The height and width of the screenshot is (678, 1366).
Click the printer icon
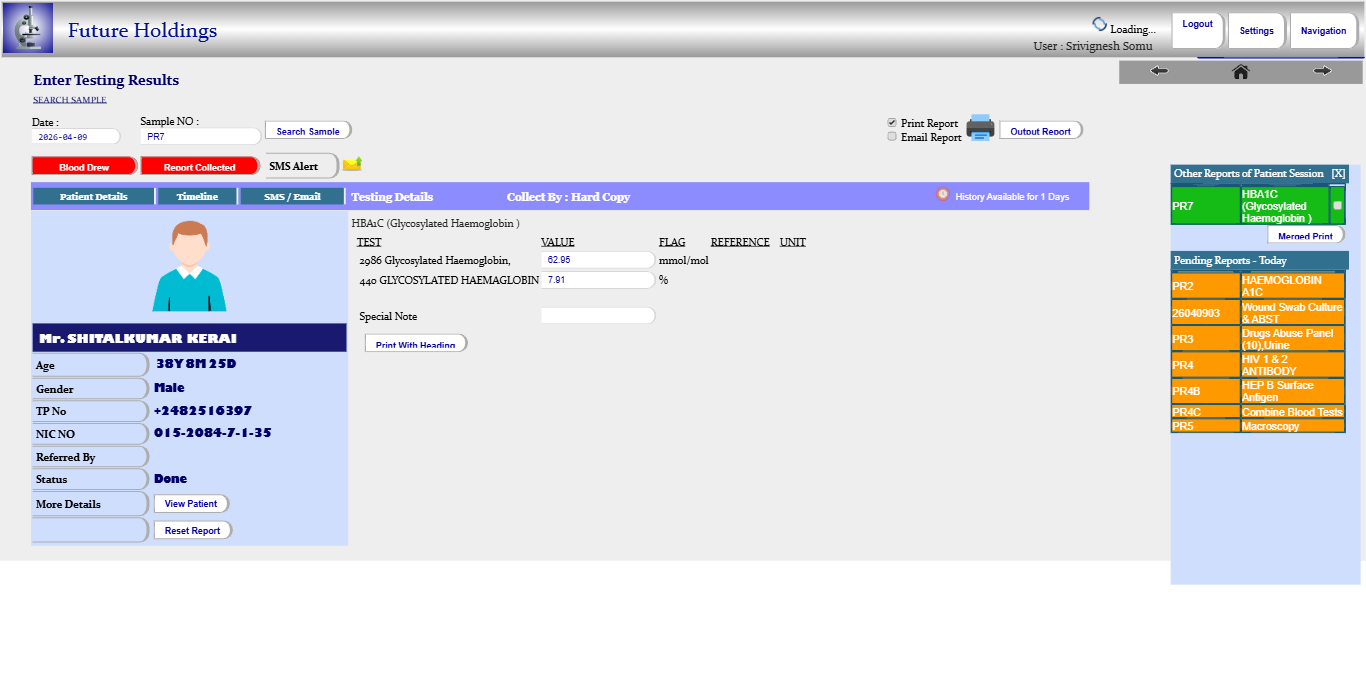(980, 128)
